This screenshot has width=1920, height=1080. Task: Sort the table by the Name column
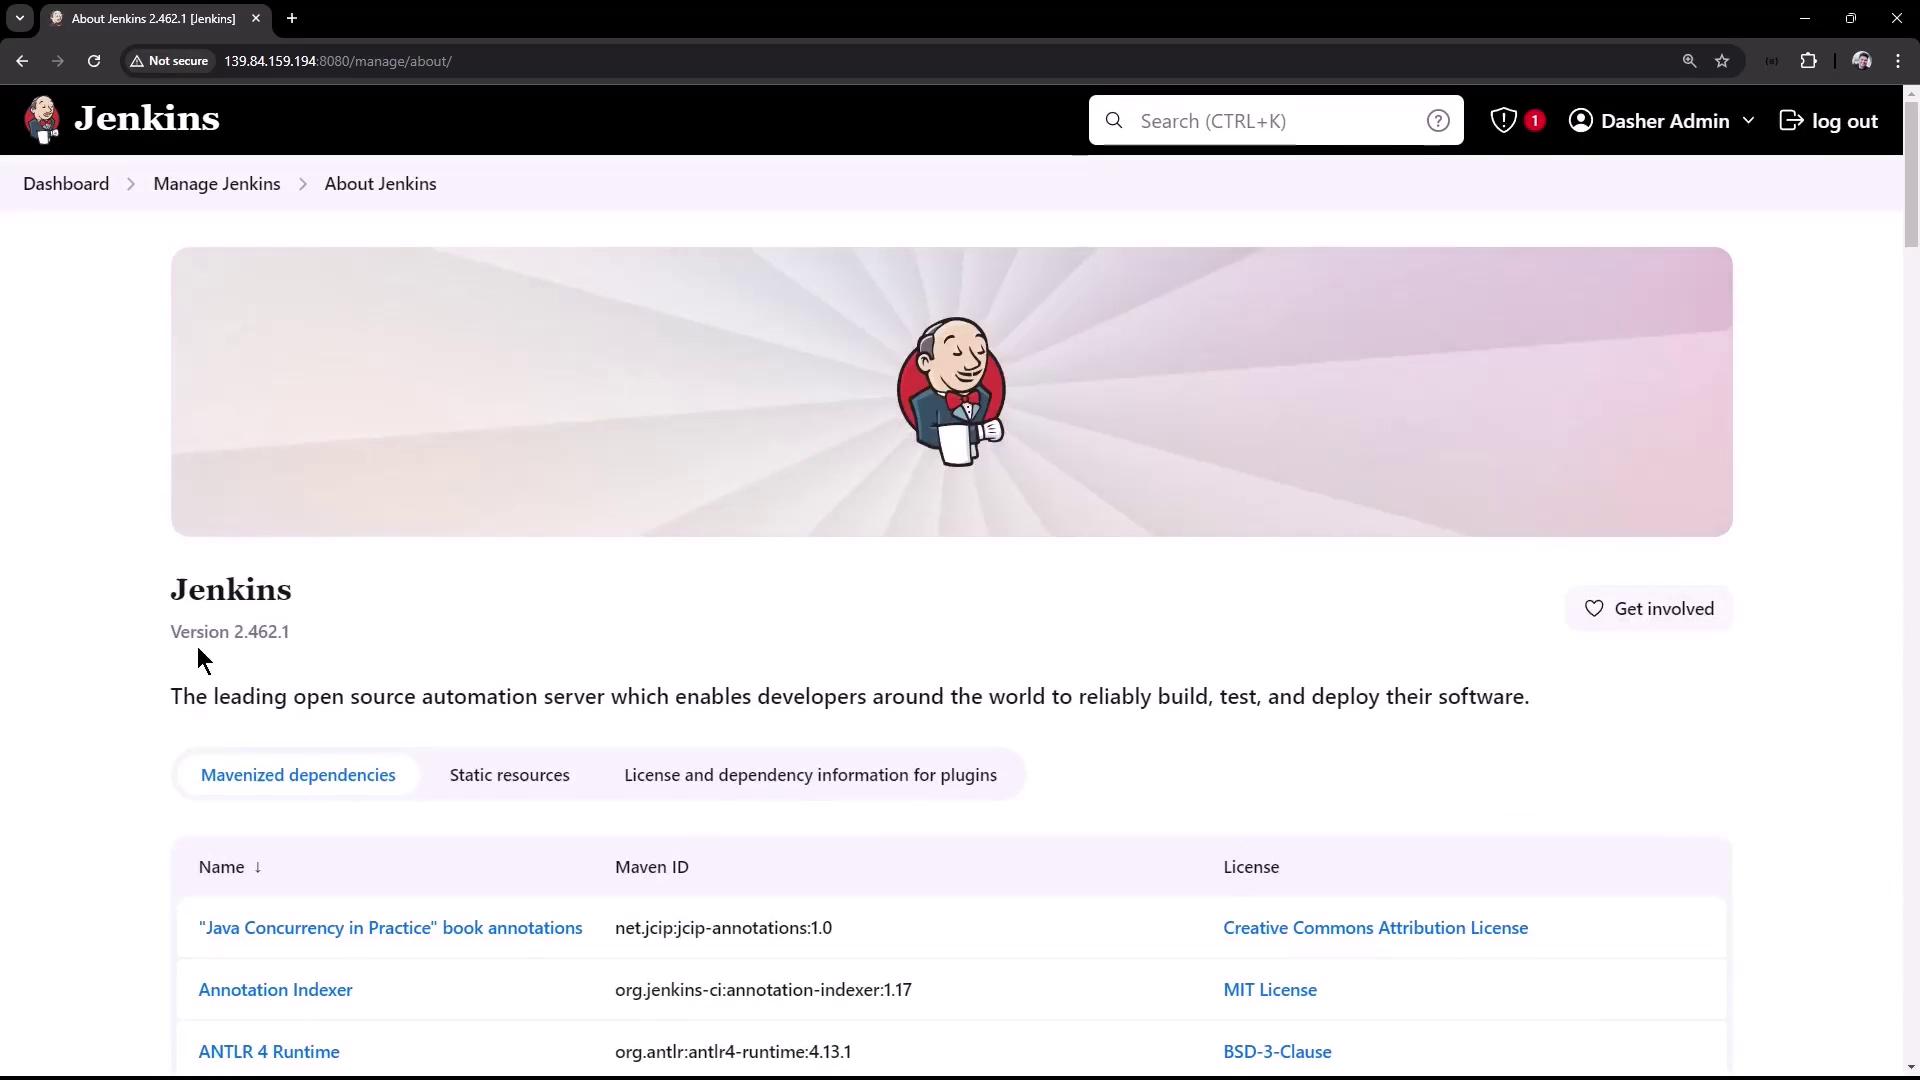point(229,867)
